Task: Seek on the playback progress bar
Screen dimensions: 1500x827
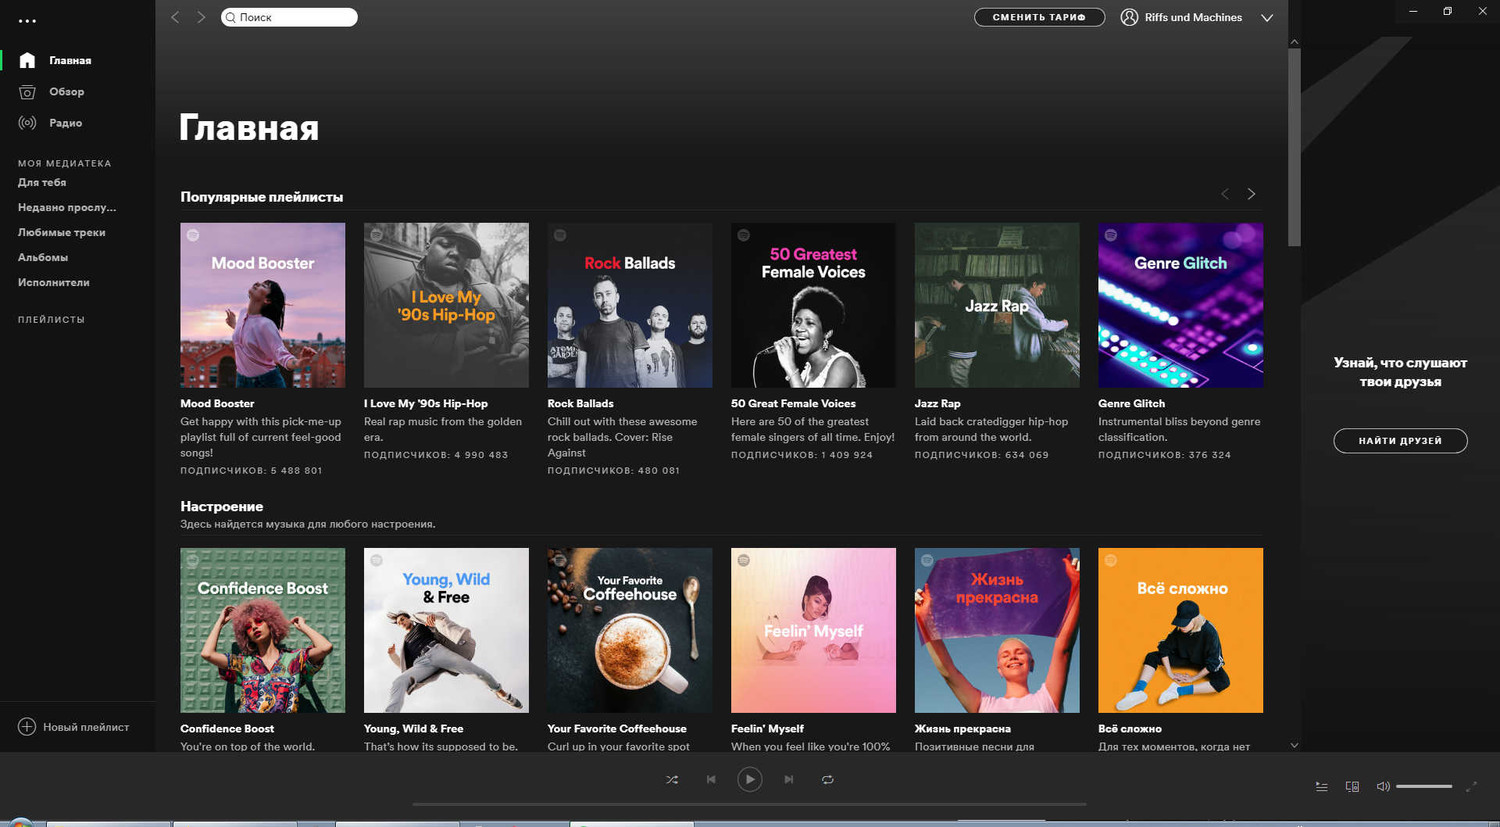Action: pos(750,804)
